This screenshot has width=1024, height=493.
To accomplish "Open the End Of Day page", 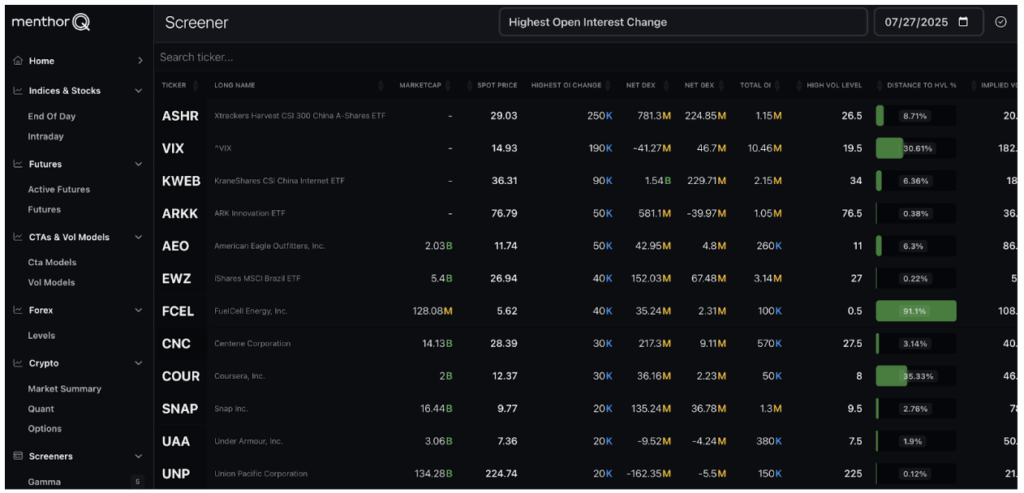I will tap(52, 116).
